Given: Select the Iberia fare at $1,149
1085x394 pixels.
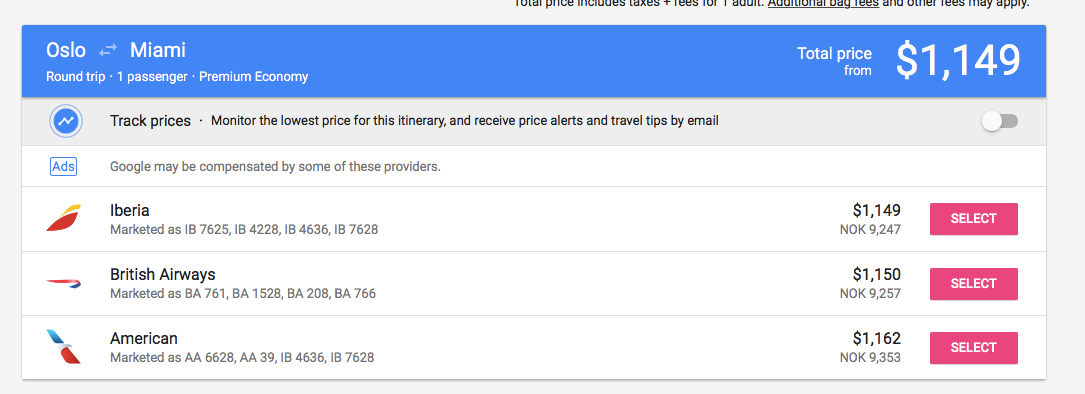Looking at the screenshot, I should 974,219.
